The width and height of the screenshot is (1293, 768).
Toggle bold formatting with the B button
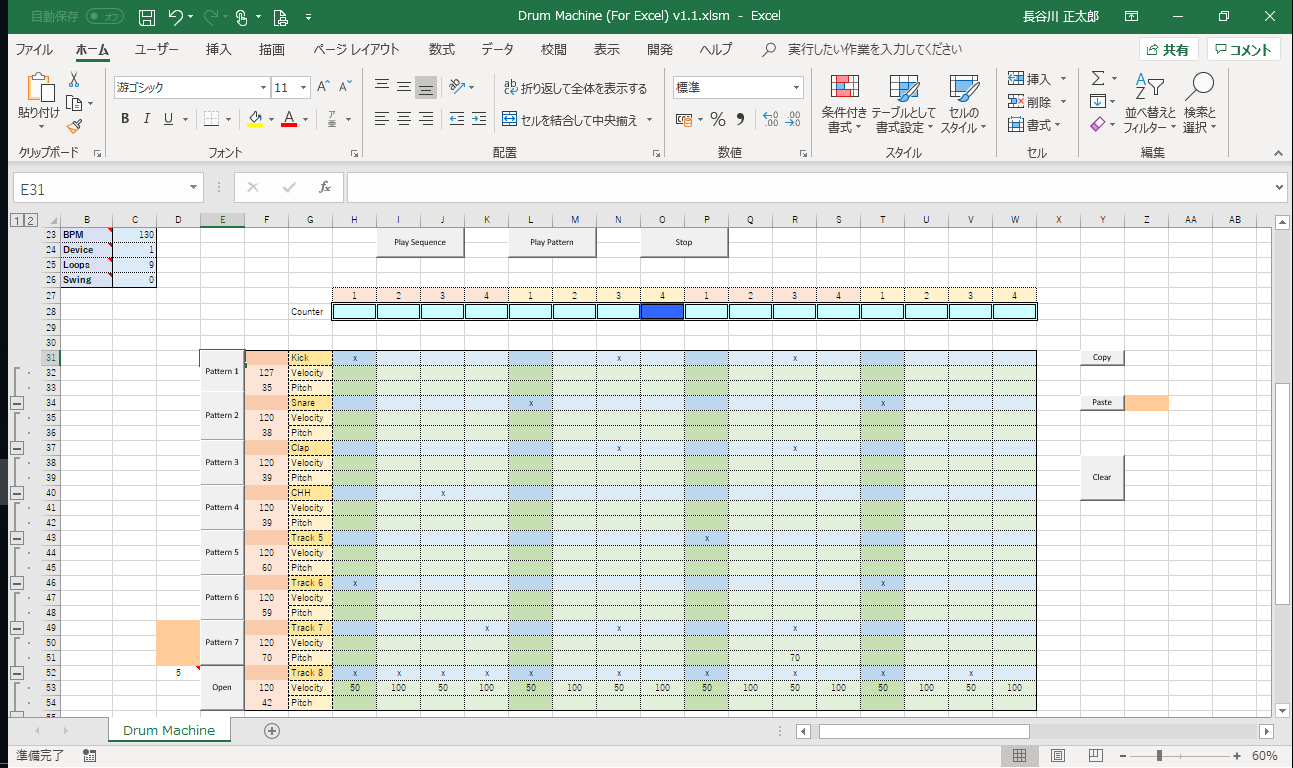pyautogui.click(x=124, y=118)
